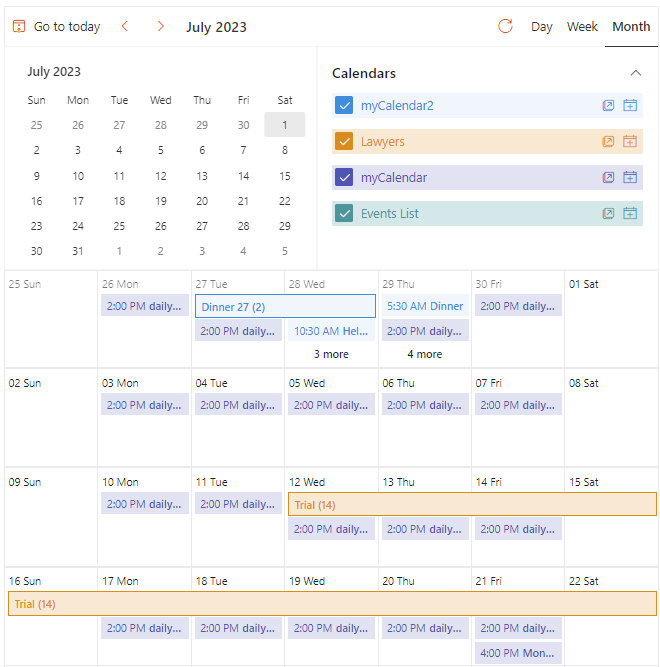Click the July 2023 header title

coord(216,27)
